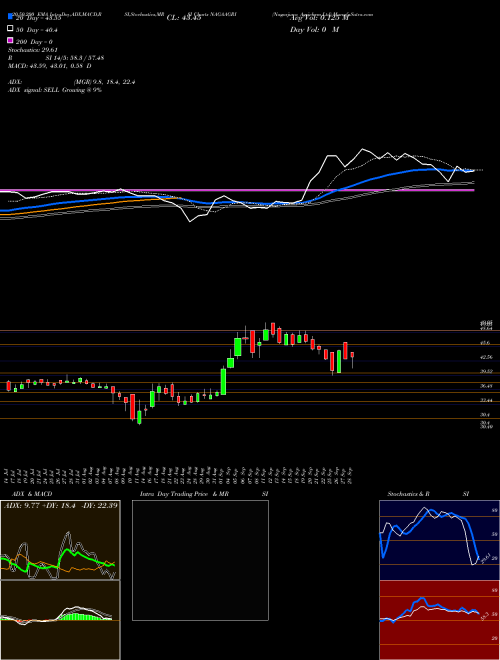
Task: Click the 39.52 price axis label
Action: point(486,371)
